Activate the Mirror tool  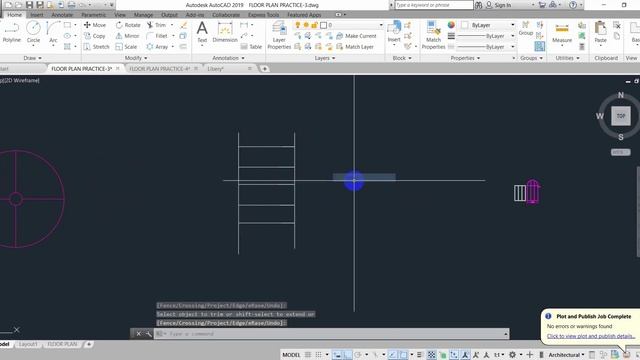pyautogui.click(x=127, y=36)
